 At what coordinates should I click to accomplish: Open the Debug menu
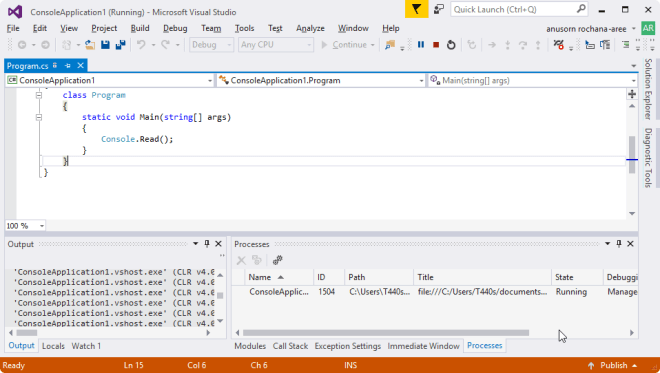point(175,28)
